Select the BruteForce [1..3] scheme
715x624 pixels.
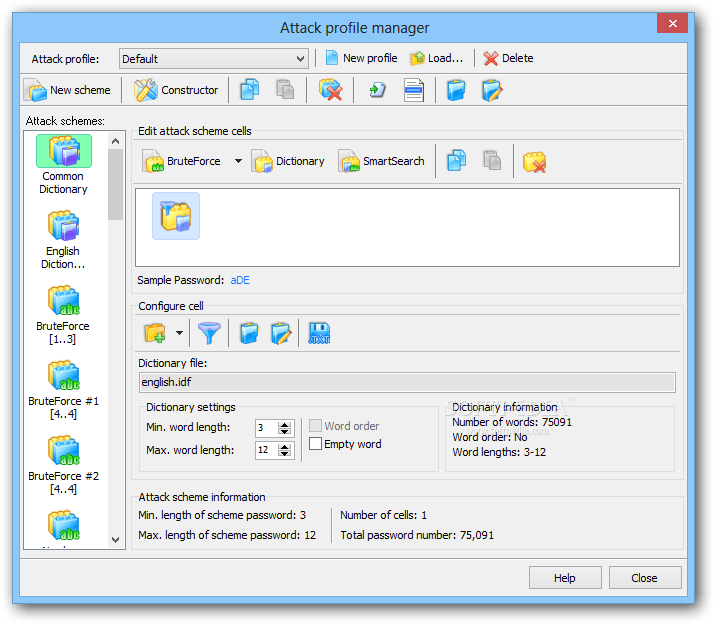(x=63, y=315)
